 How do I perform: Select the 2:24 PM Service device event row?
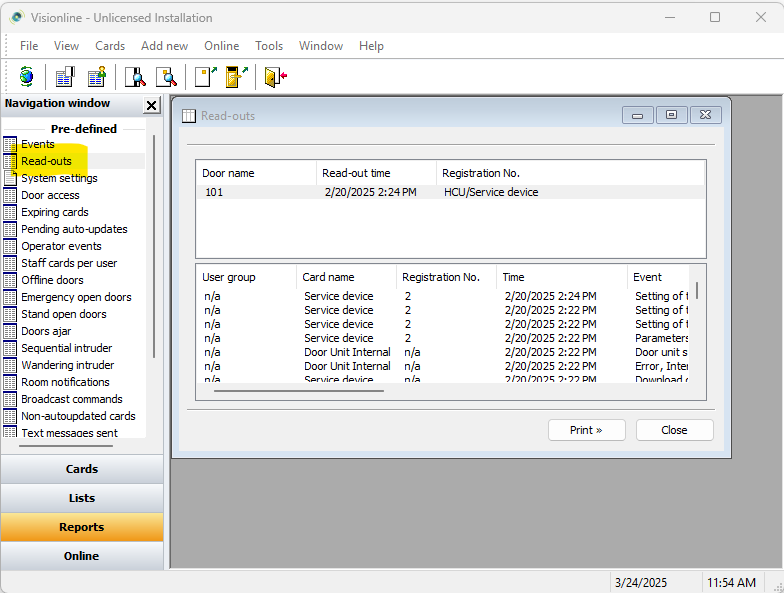point(443,296)
